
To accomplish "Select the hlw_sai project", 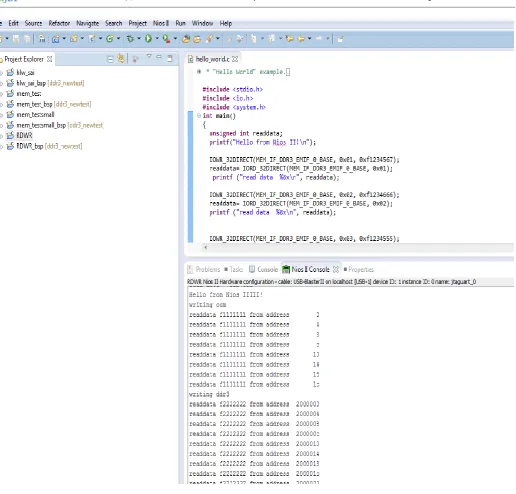I will pos(21,72).
